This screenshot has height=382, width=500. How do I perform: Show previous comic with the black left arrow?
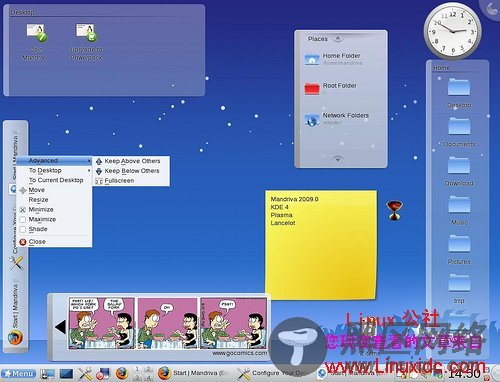(x=60, y=327)
